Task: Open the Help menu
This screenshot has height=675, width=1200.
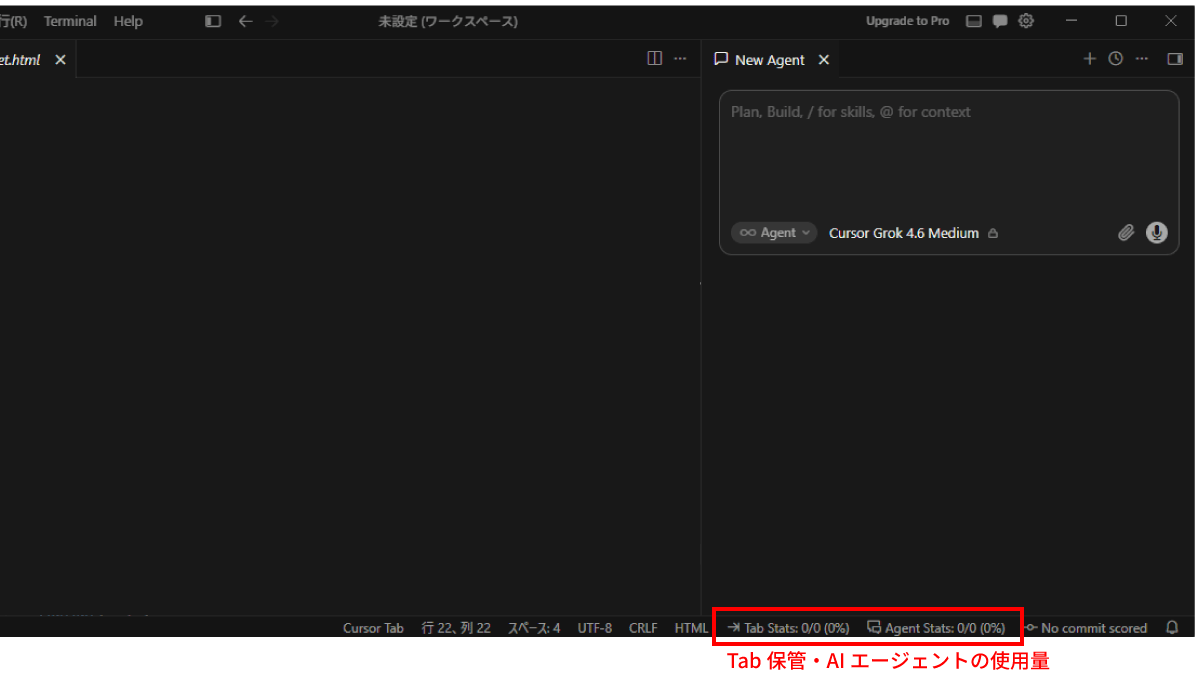Action: [x=128, y=21]
